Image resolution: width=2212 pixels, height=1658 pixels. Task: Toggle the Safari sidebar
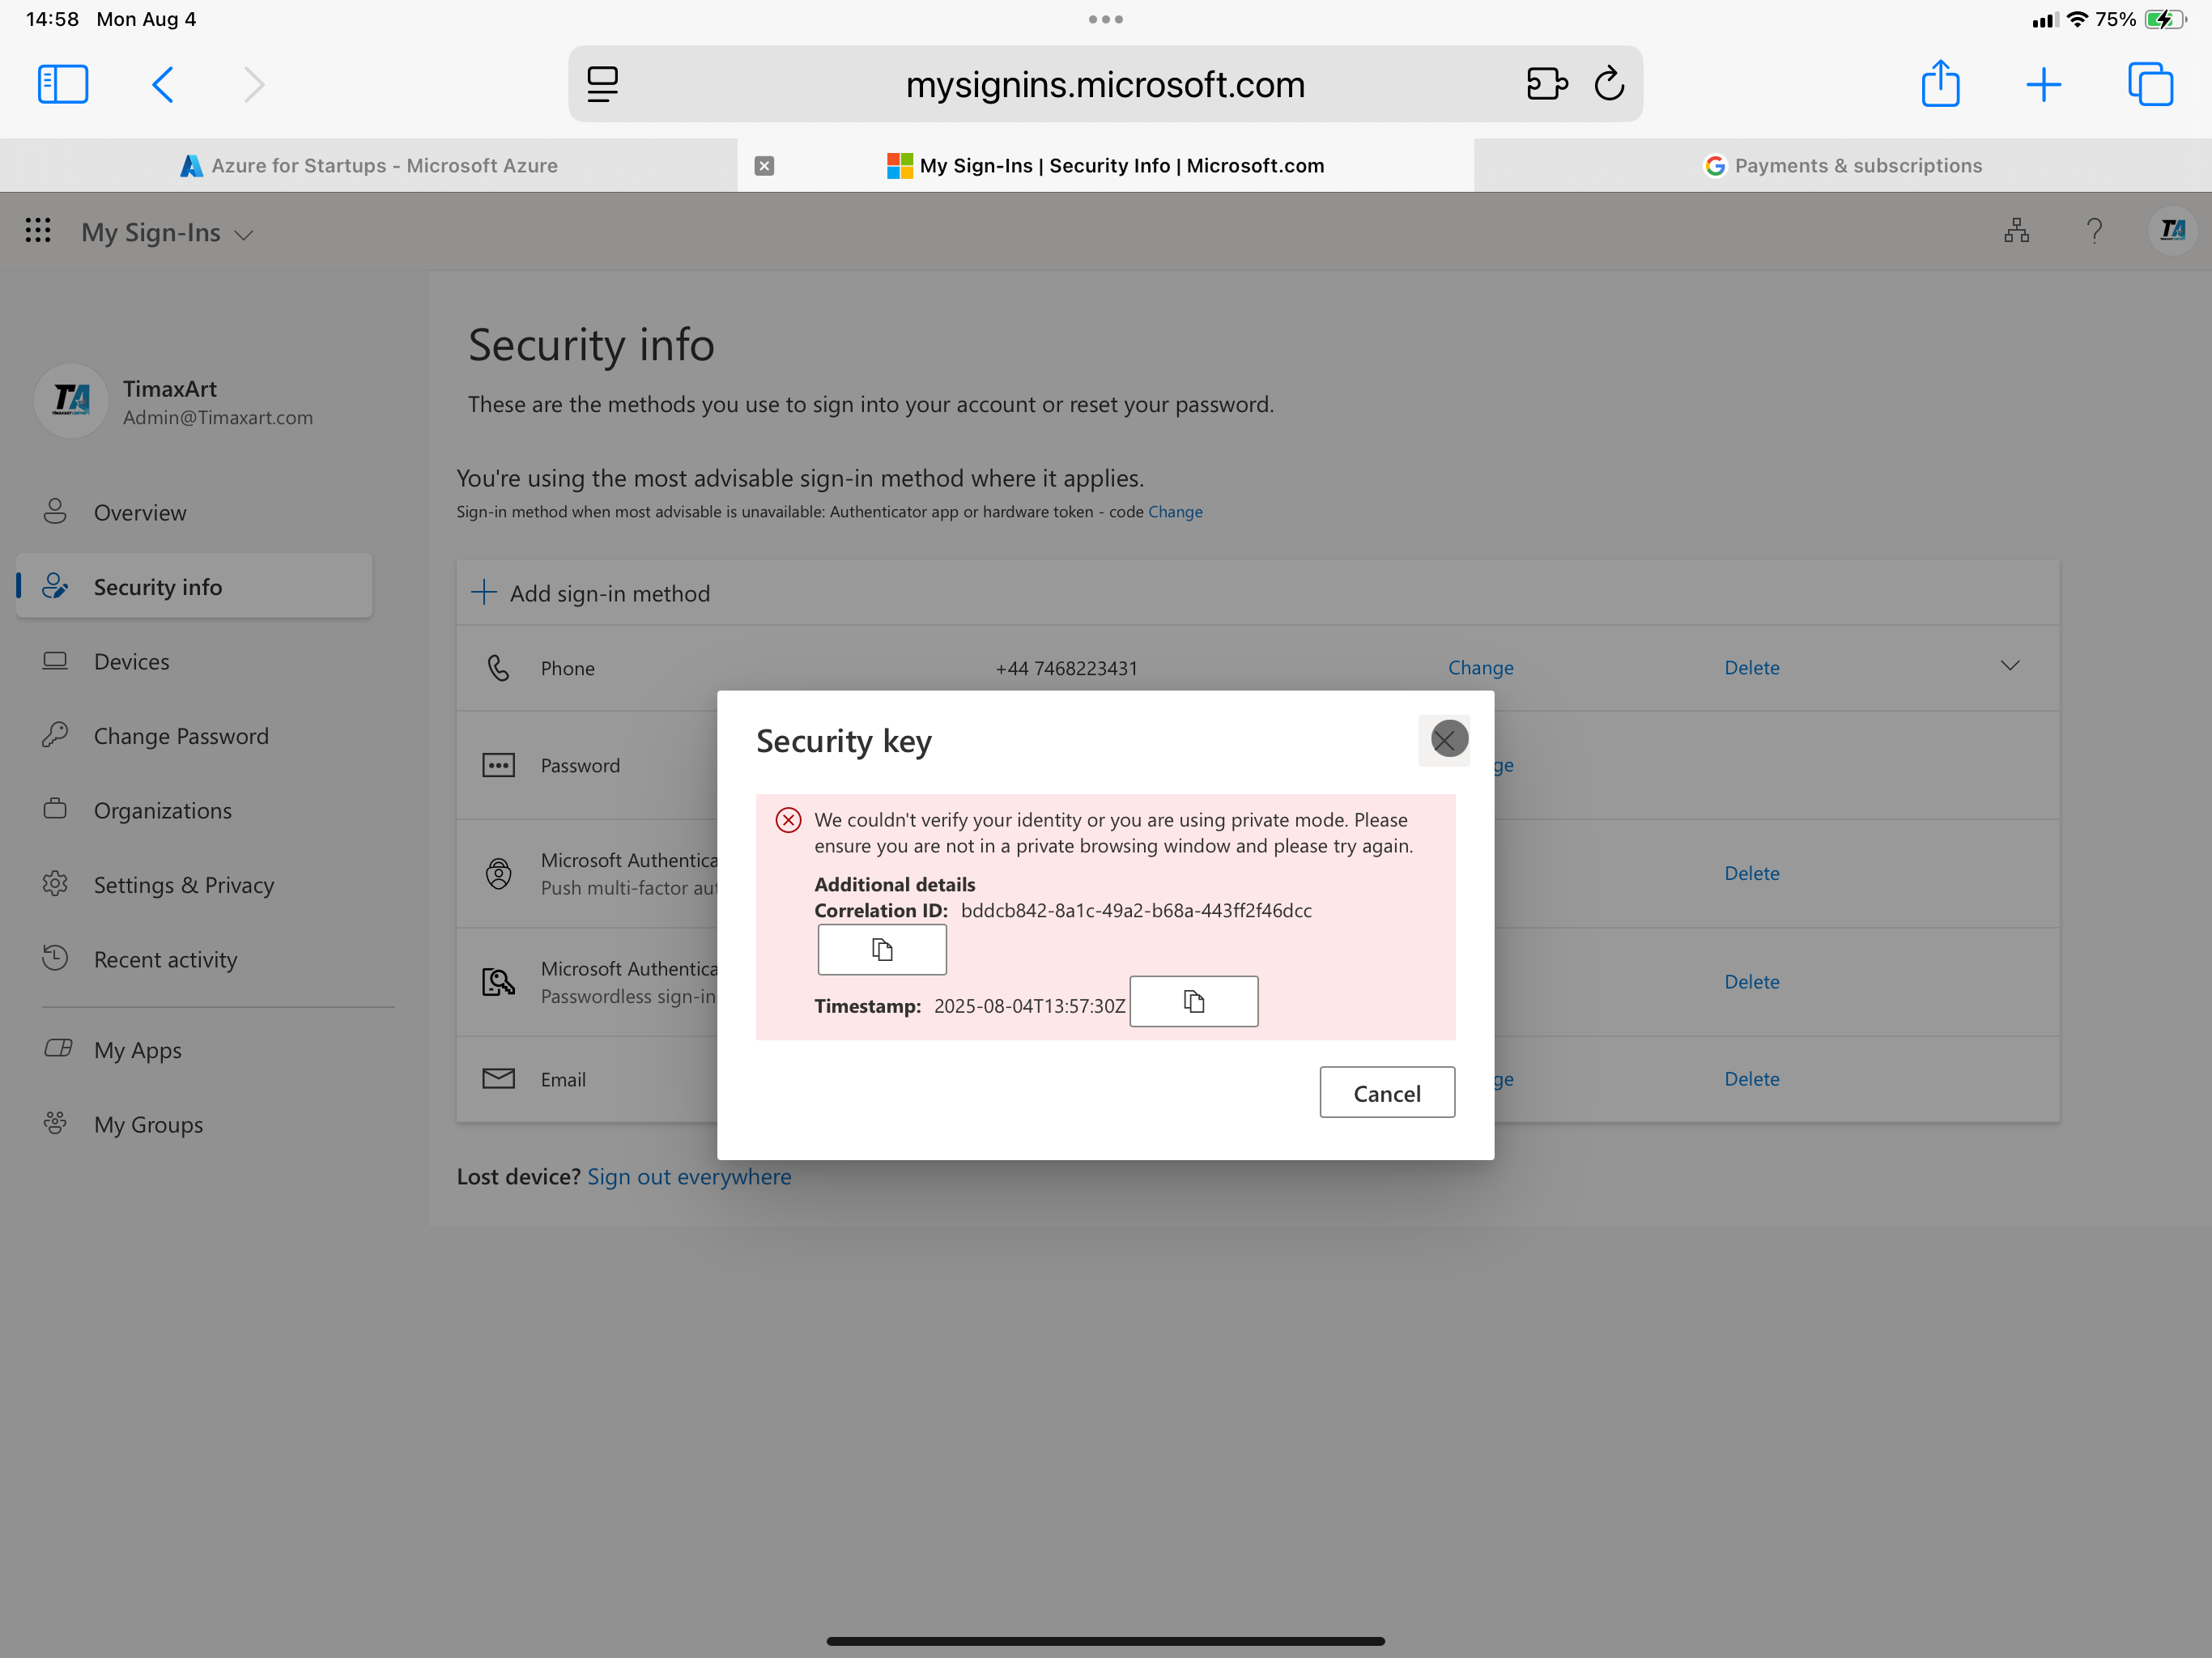click(x=63, y=84)
